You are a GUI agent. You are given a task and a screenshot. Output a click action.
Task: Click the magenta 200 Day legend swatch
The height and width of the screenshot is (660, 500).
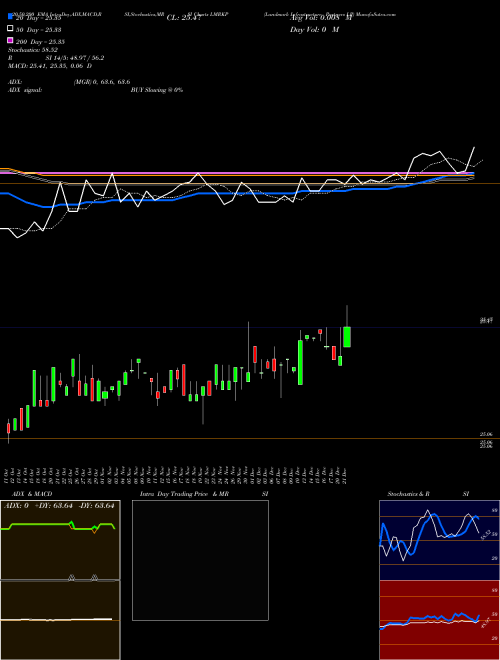[10, 40]
